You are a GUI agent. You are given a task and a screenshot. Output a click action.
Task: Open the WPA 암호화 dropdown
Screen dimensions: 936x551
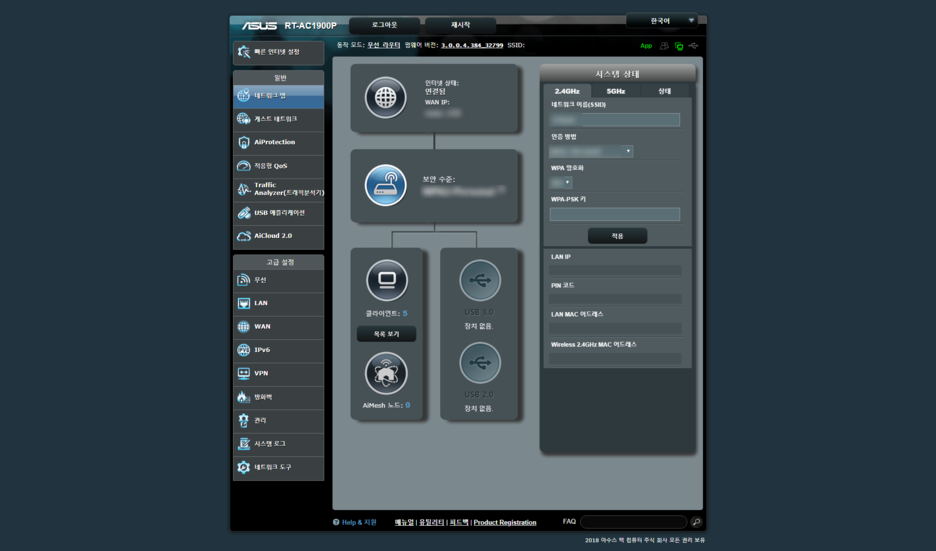561,183
